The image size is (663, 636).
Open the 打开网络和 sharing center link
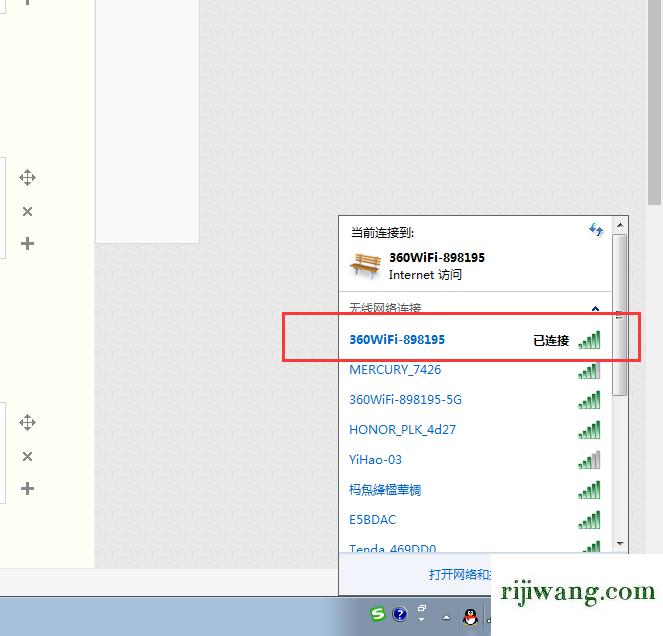(x=460, y=574)
